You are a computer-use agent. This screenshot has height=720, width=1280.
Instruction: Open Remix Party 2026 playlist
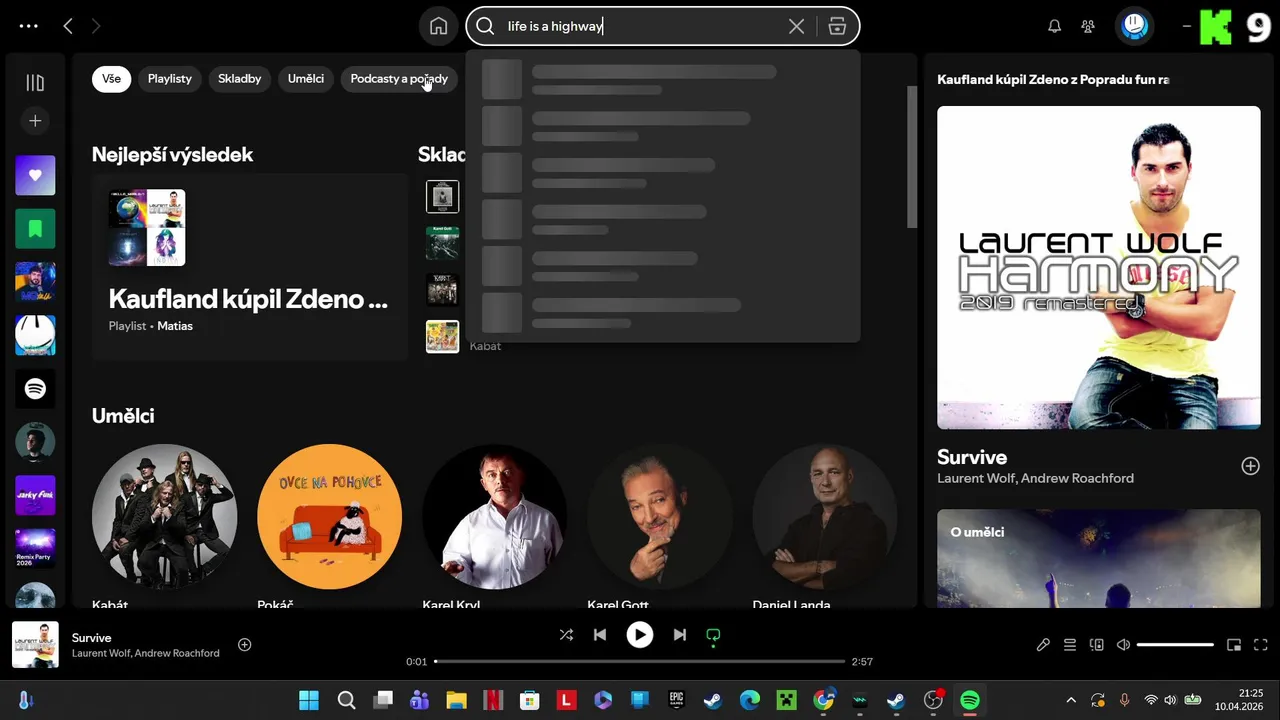coord(35,549)
